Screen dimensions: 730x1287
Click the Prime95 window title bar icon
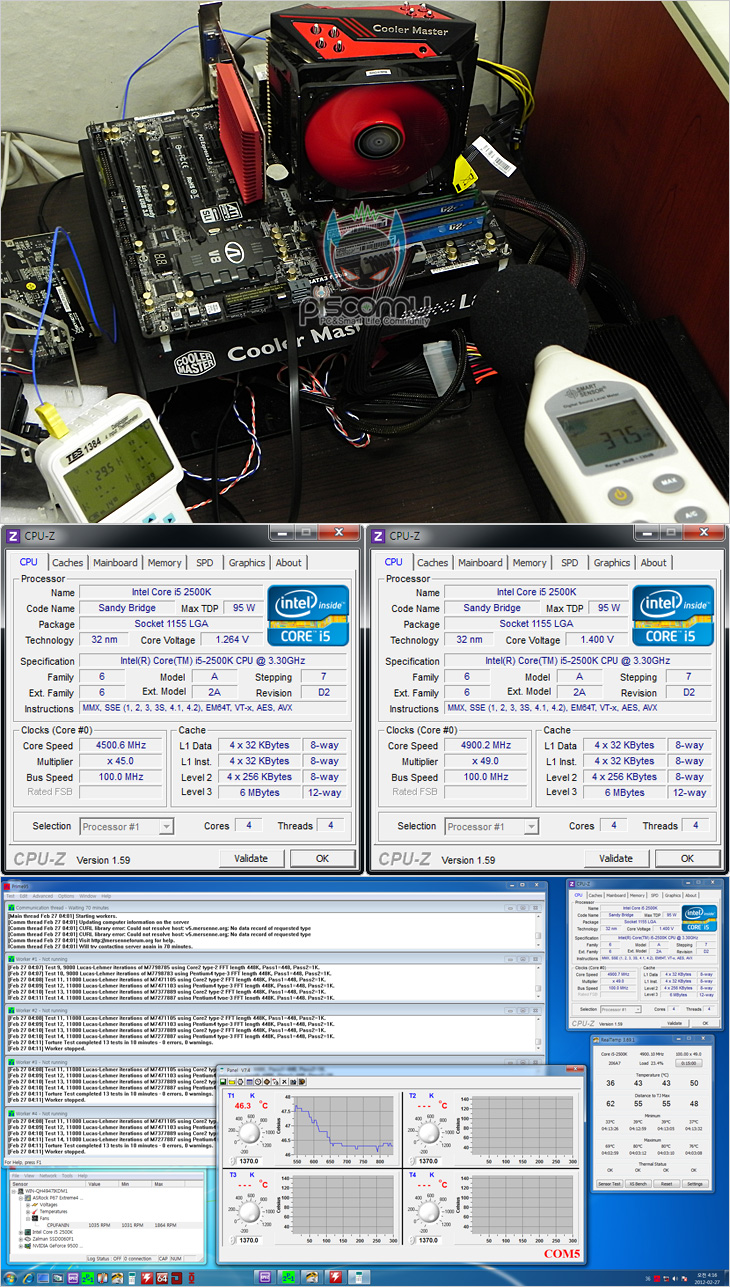[7, 886]
